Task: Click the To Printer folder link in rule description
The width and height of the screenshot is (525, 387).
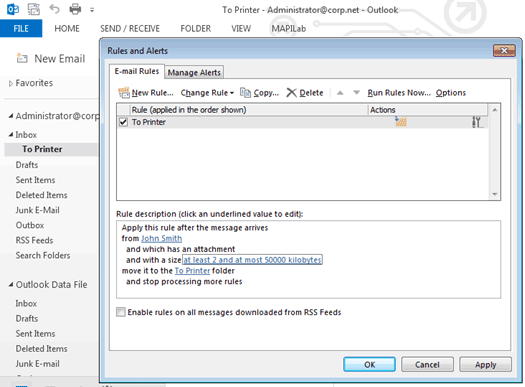Action: pyautogui.click(x=192, y=270)
